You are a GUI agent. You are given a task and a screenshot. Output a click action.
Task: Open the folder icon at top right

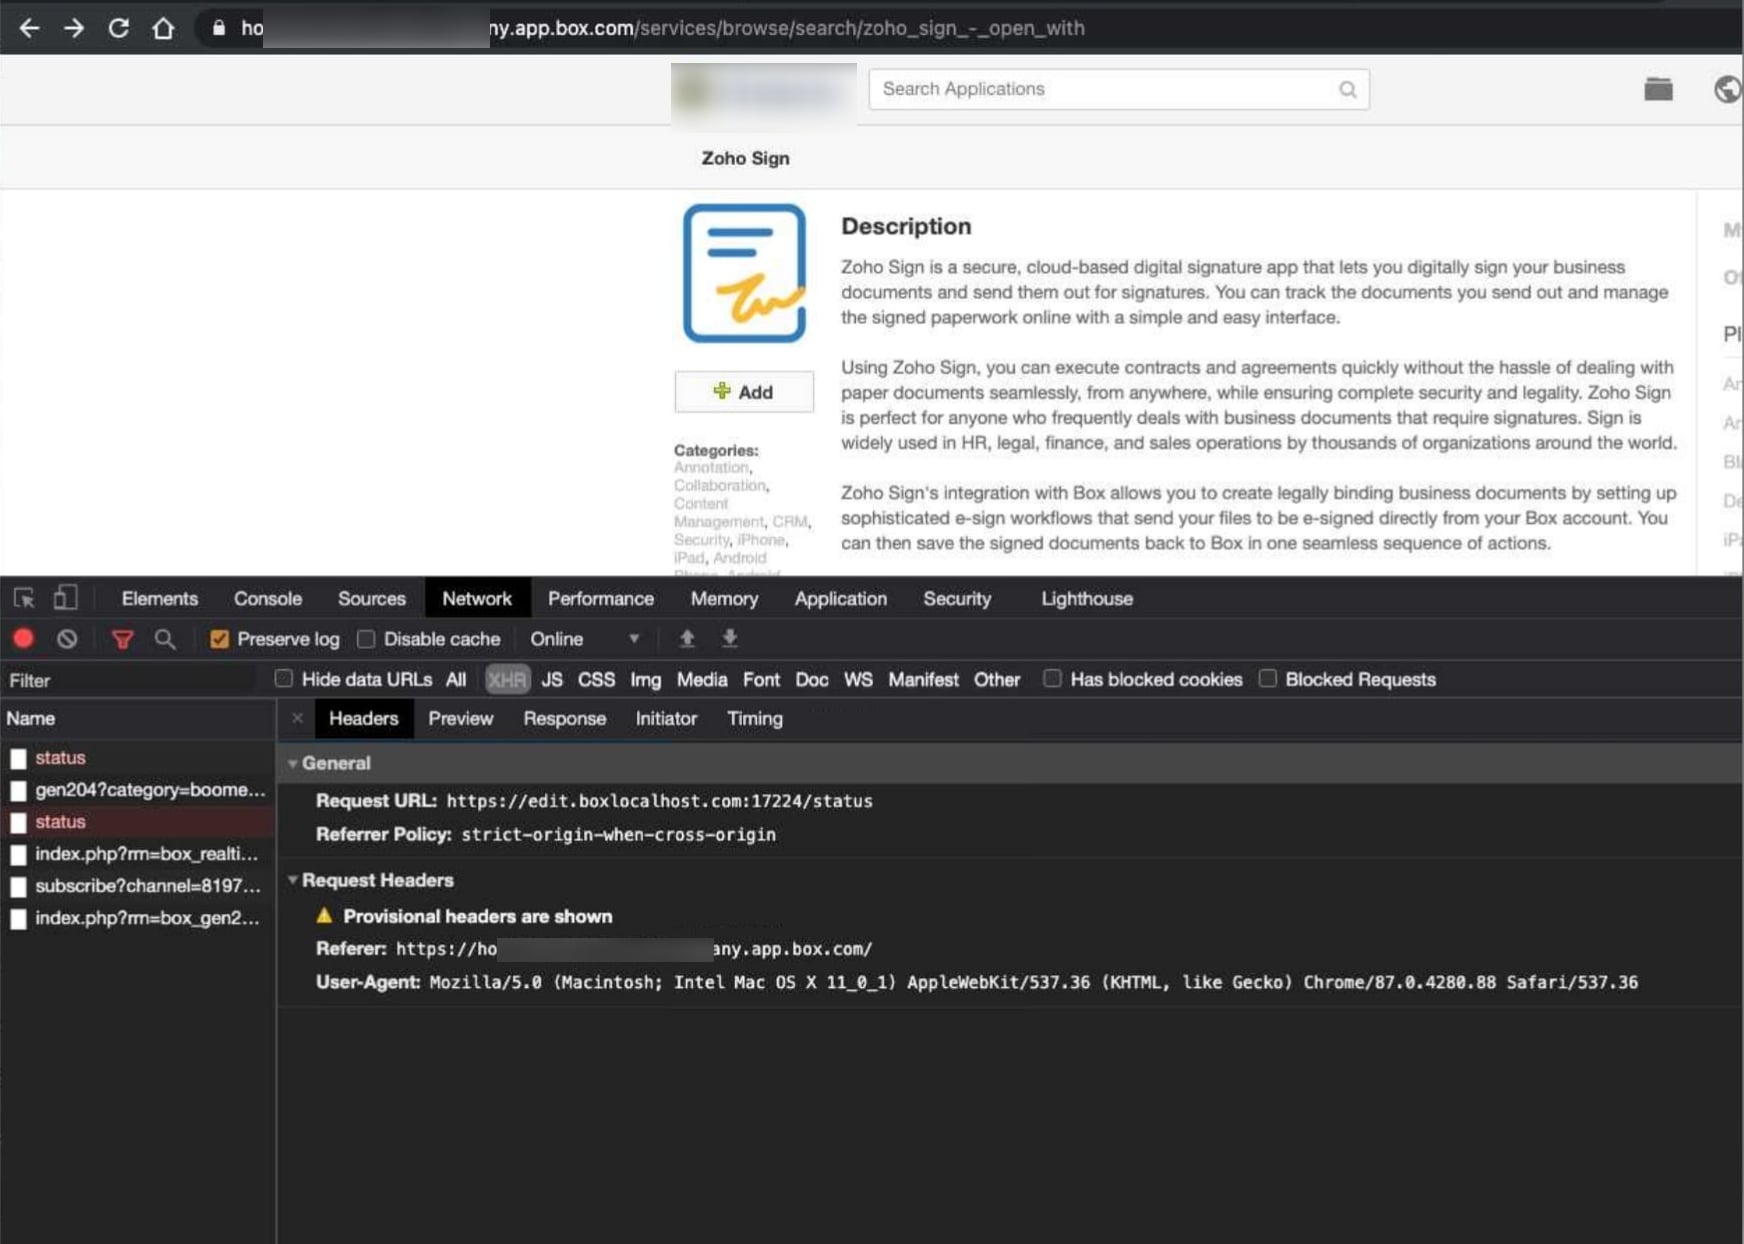[1658, 89]
